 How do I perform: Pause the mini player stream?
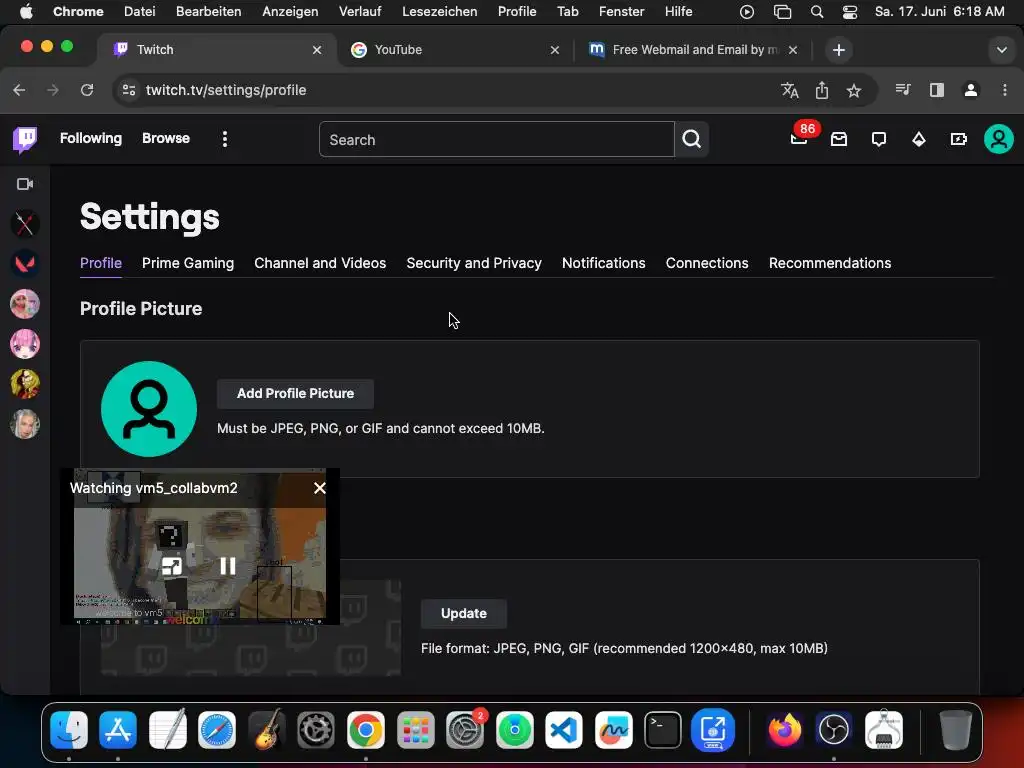(x=227, y=566)
